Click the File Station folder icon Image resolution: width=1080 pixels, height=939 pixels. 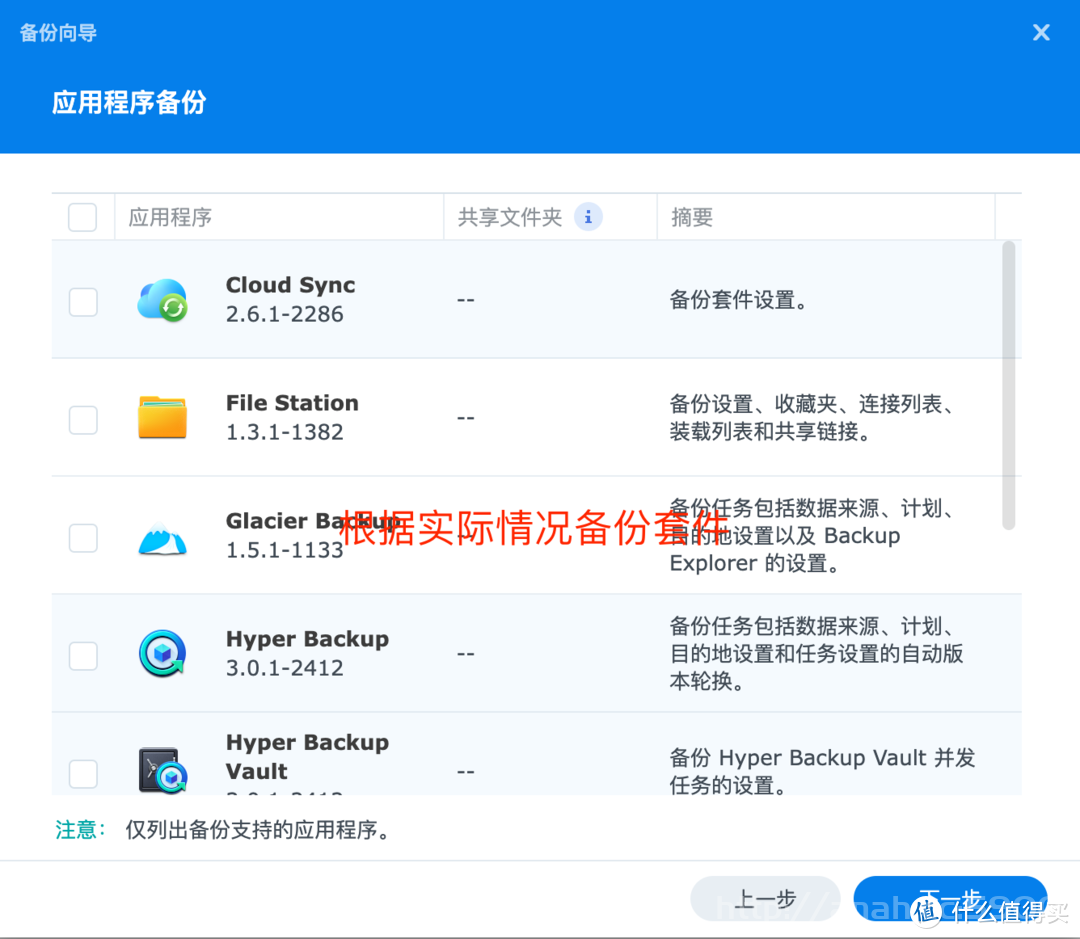coord(163,417)
